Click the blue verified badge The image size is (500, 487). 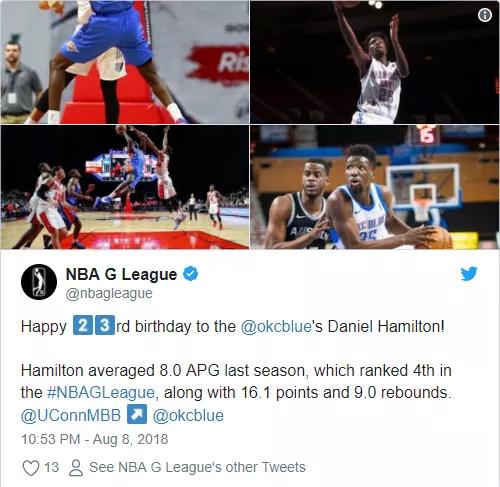[x=191, y=274]
